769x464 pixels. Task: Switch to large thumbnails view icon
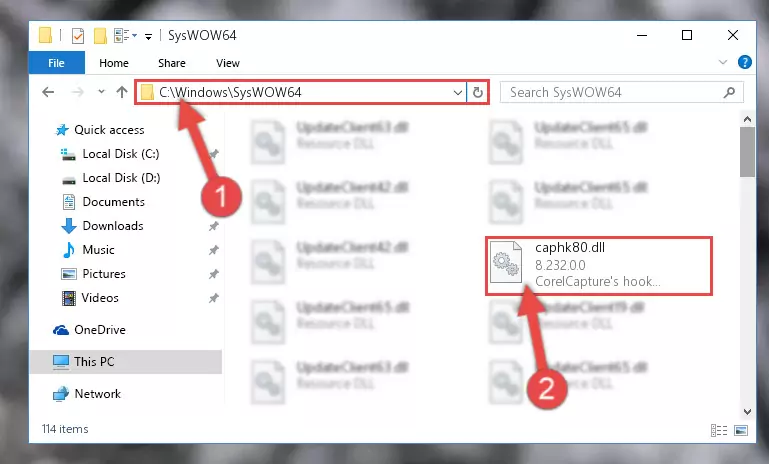tap(741, 430)
